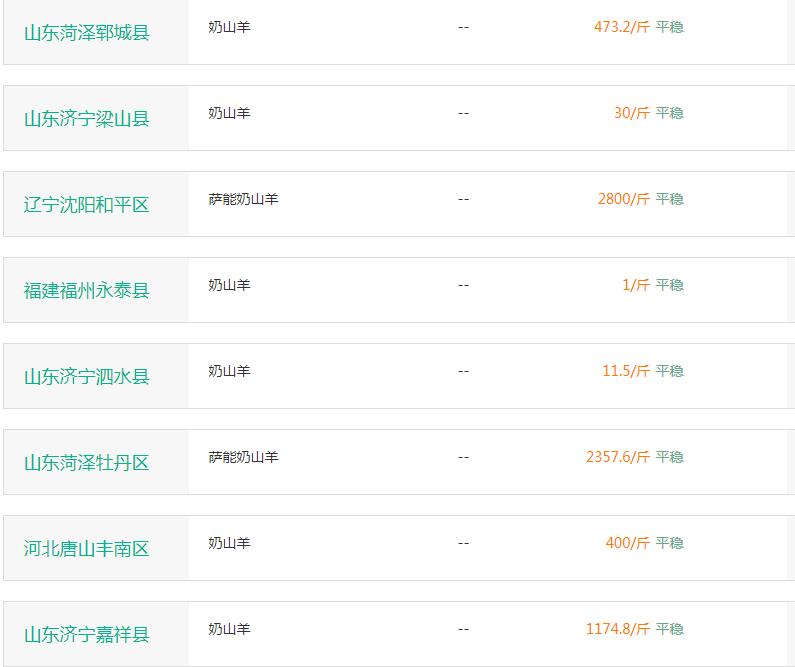Open the 河北唐山丰南区 location link

point(87,549)
